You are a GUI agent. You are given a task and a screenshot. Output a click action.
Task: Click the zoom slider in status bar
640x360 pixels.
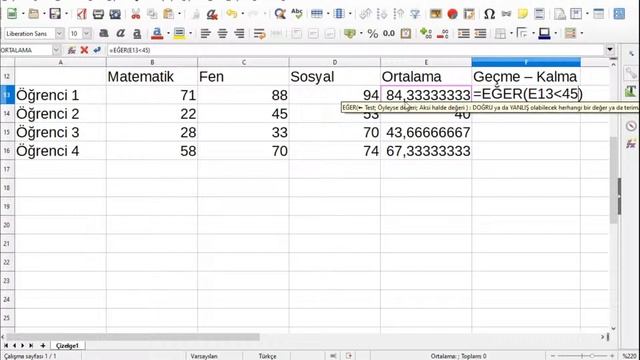[x=582, y=356]
